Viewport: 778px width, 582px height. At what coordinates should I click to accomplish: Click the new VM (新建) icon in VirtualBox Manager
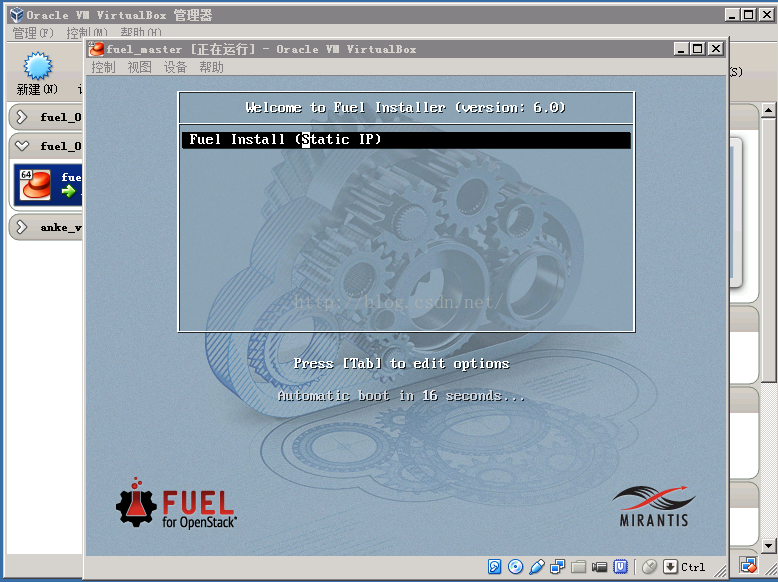point(38,65)
